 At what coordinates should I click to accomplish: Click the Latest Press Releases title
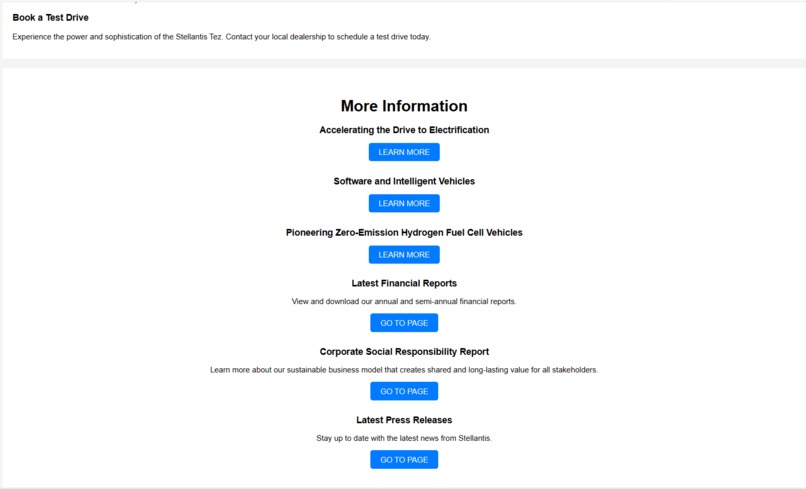click(x=404, y=420)
